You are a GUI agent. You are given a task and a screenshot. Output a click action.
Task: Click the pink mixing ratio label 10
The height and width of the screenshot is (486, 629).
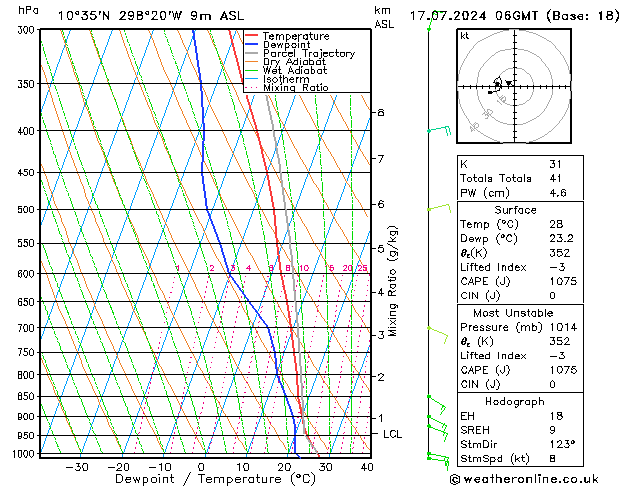click(x=304, y=268)
